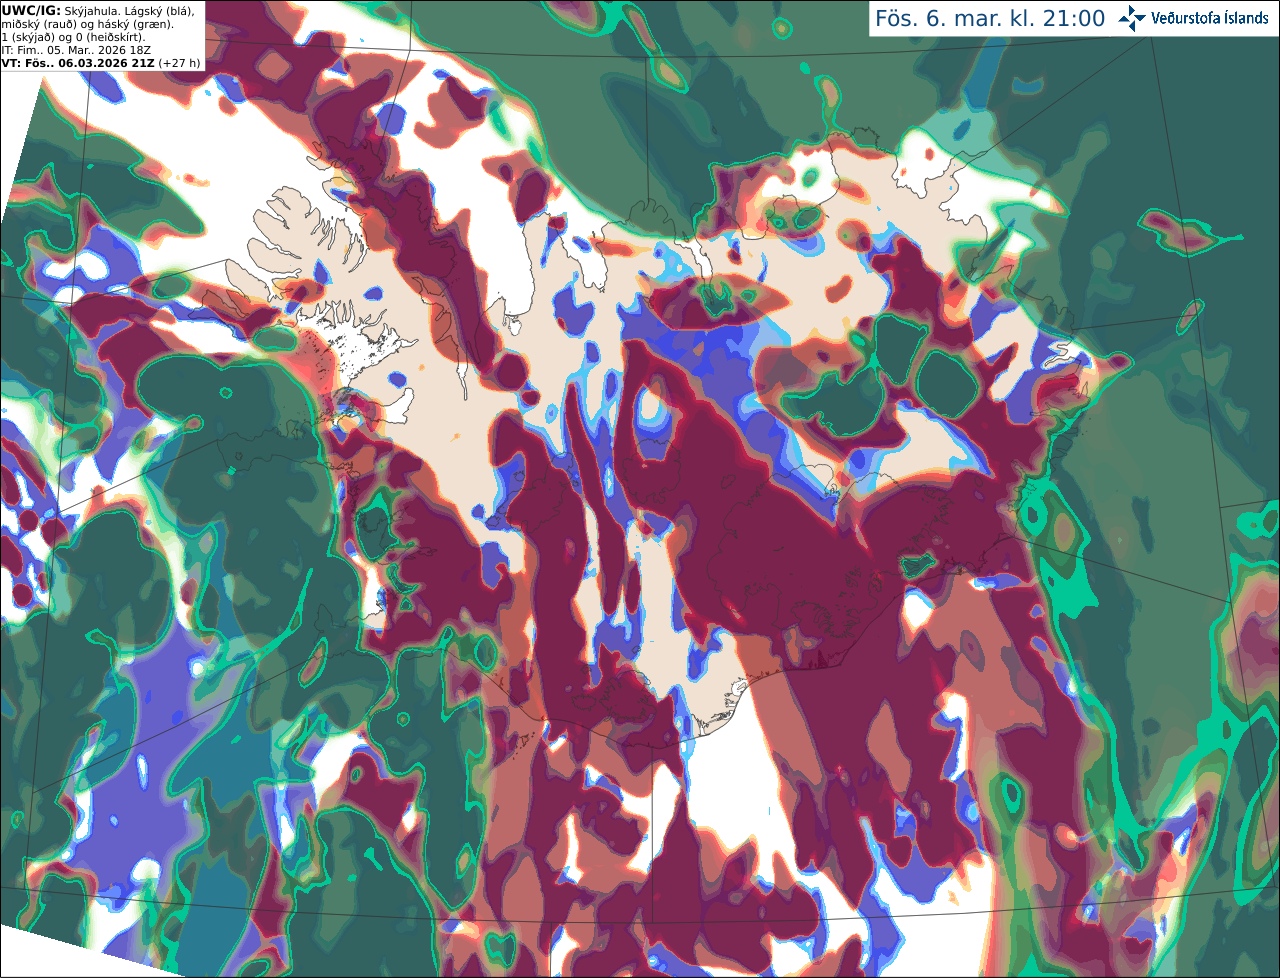Viewport: 1280px width, 978px height.
Task: Click the 'Fös. 6. mar. kl. 21:00' timestamp
Action: pyautogui.click(x=990, y=18)
